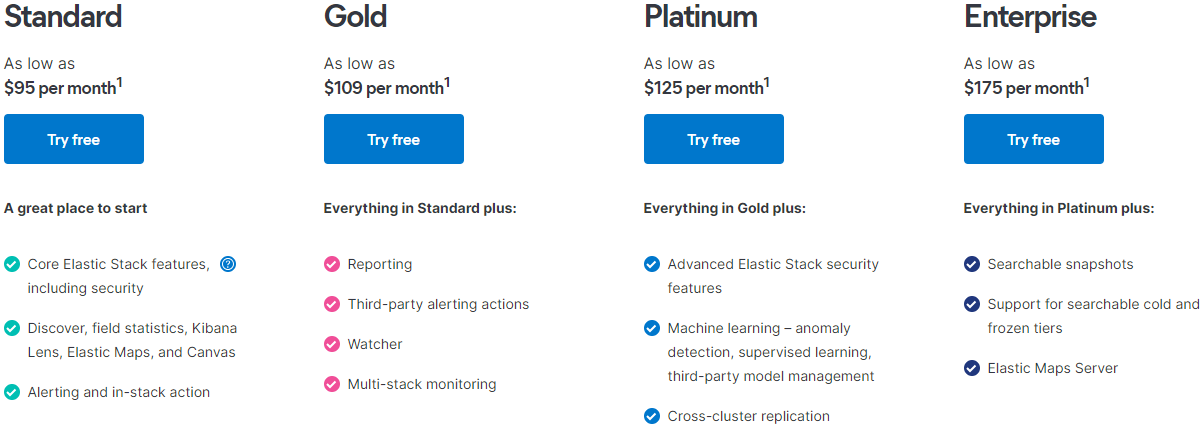Click the green checkmark next to Core Elastic Stack features
This screenshot has height=428, width=1204.
(x=12, y=264)
